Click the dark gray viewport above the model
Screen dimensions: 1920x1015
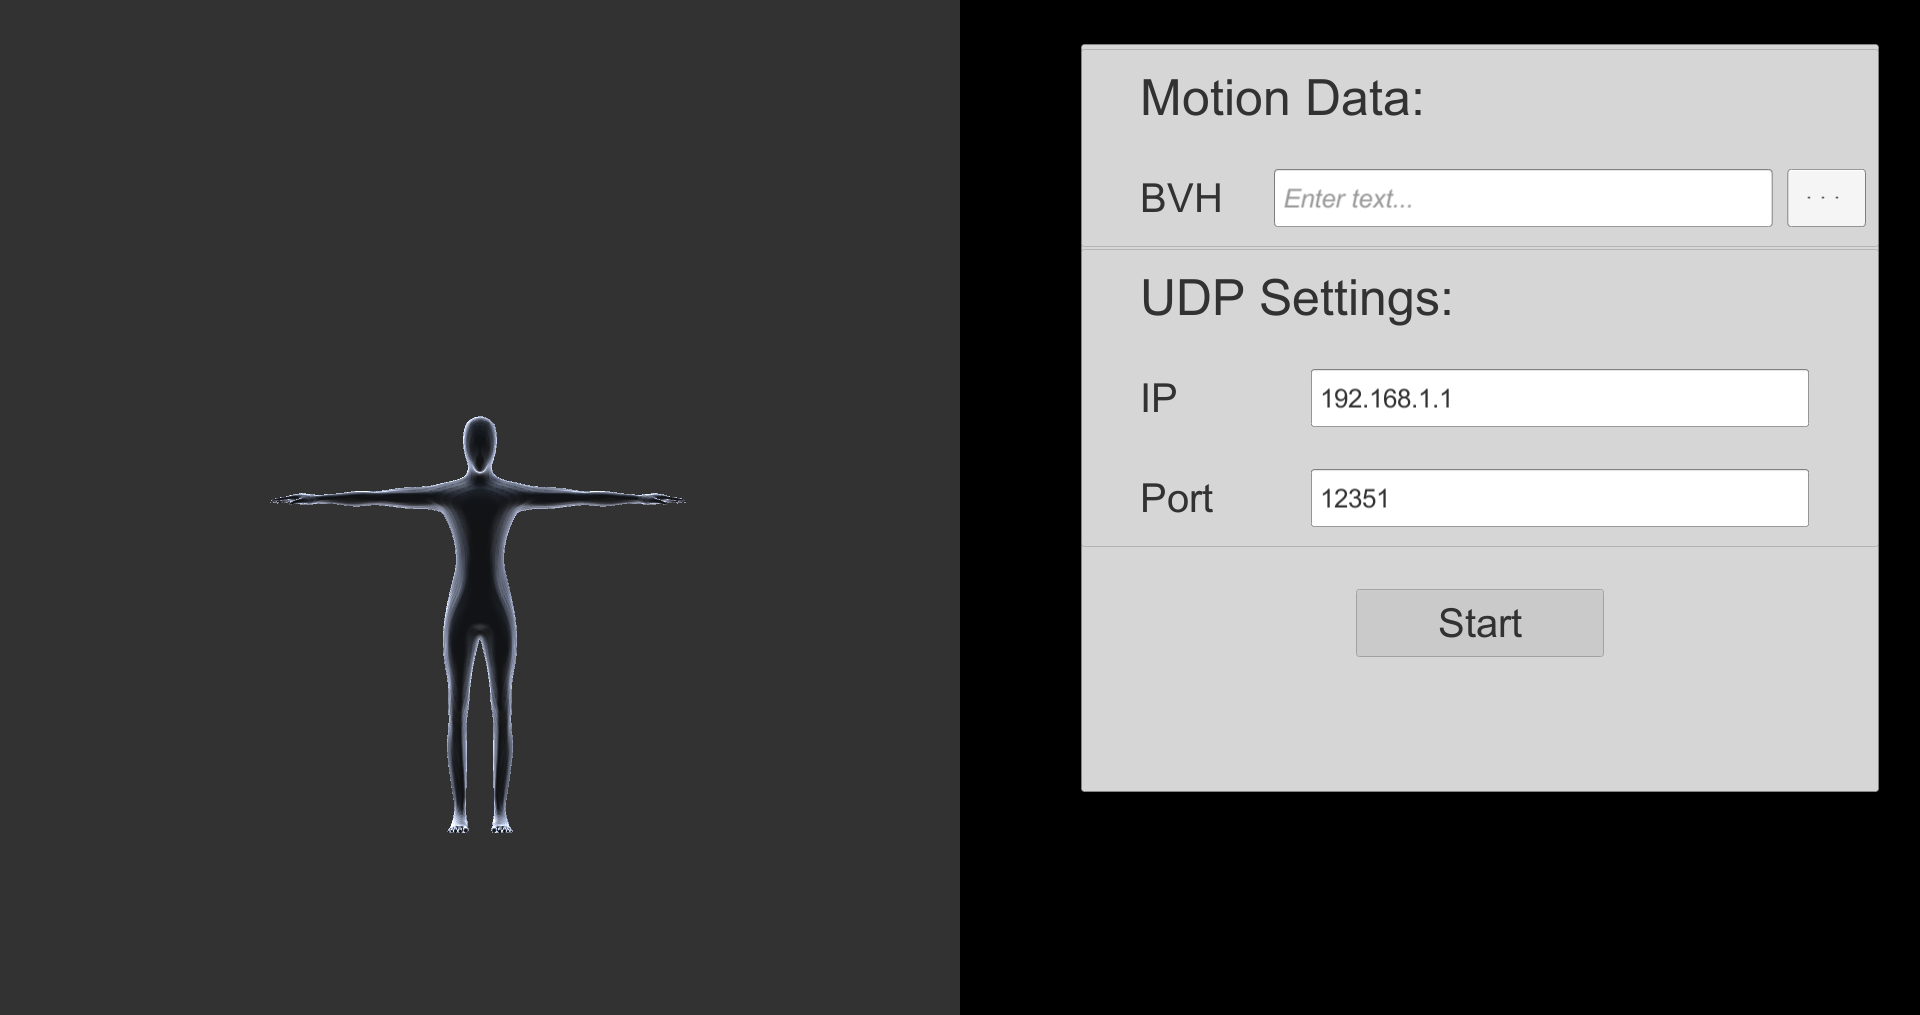tap(480, 200)
